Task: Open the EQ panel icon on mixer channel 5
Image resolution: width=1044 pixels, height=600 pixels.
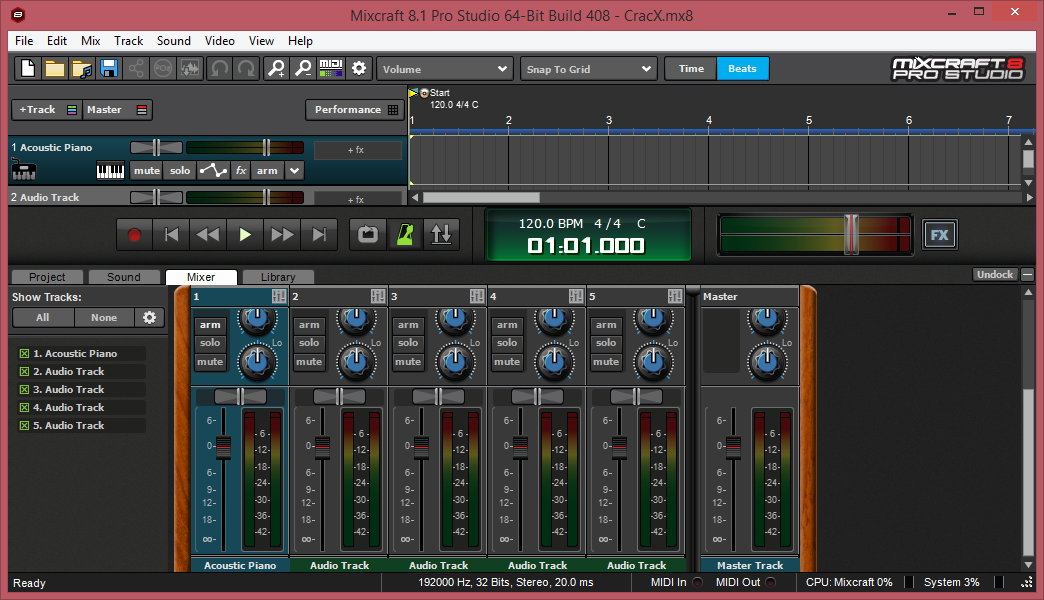Action: (675, 296)
